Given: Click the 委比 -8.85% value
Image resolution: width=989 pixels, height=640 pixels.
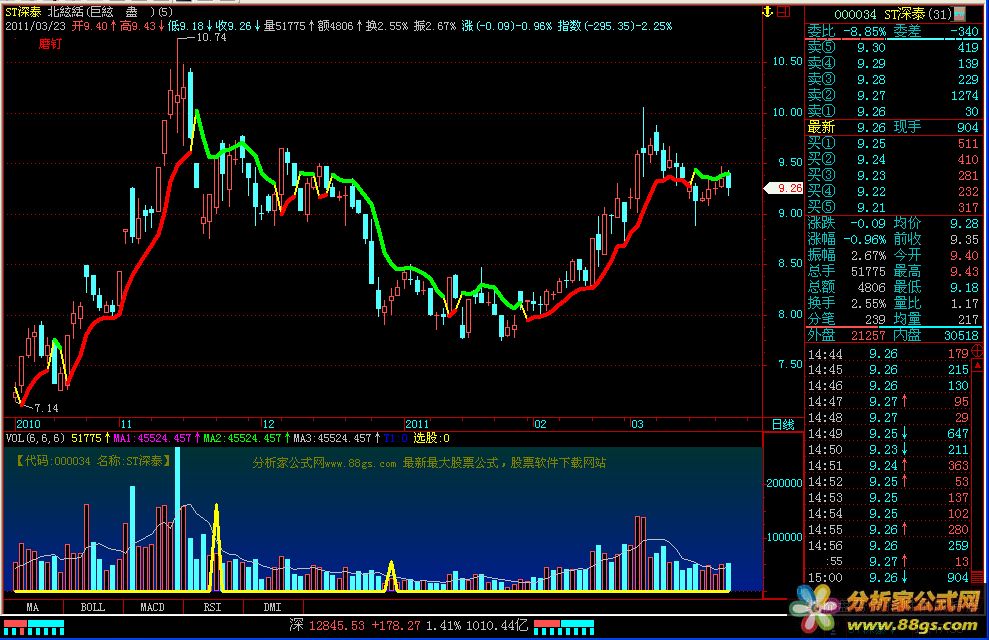Looking at the screenshot, I should click(864, 32).
